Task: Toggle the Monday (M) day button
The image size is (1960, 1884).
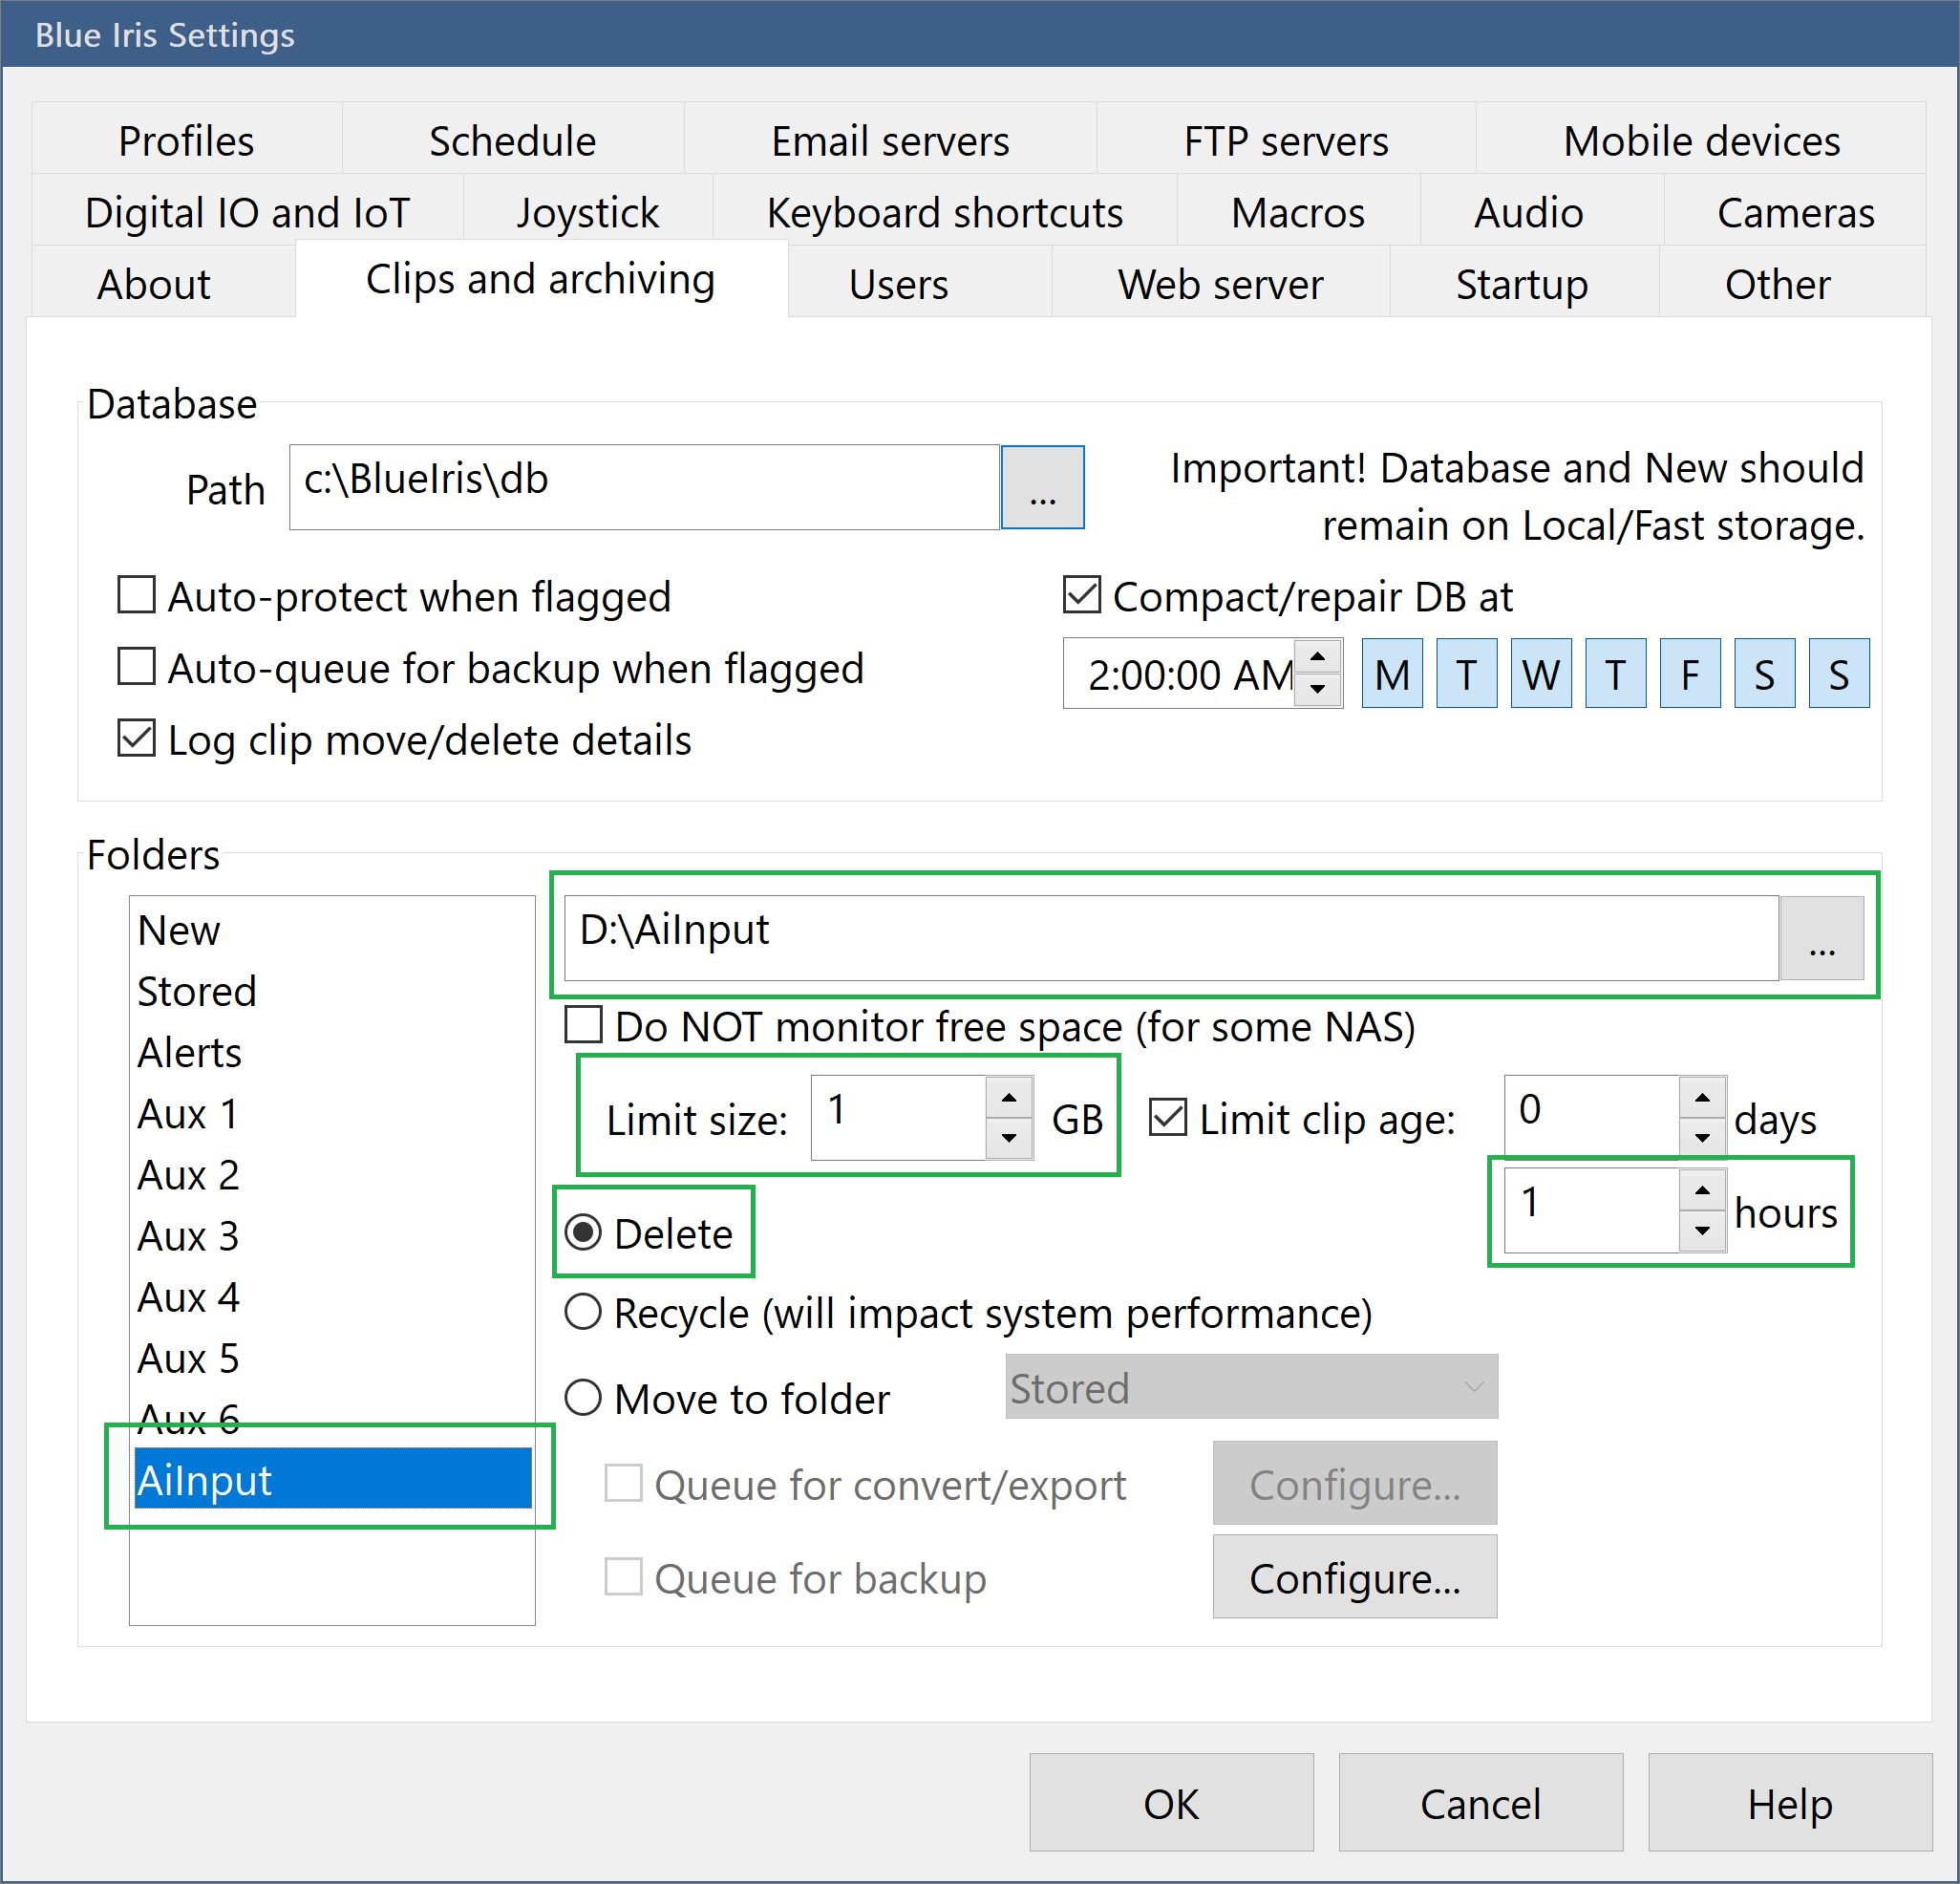Action: (x=1392, y=674)
